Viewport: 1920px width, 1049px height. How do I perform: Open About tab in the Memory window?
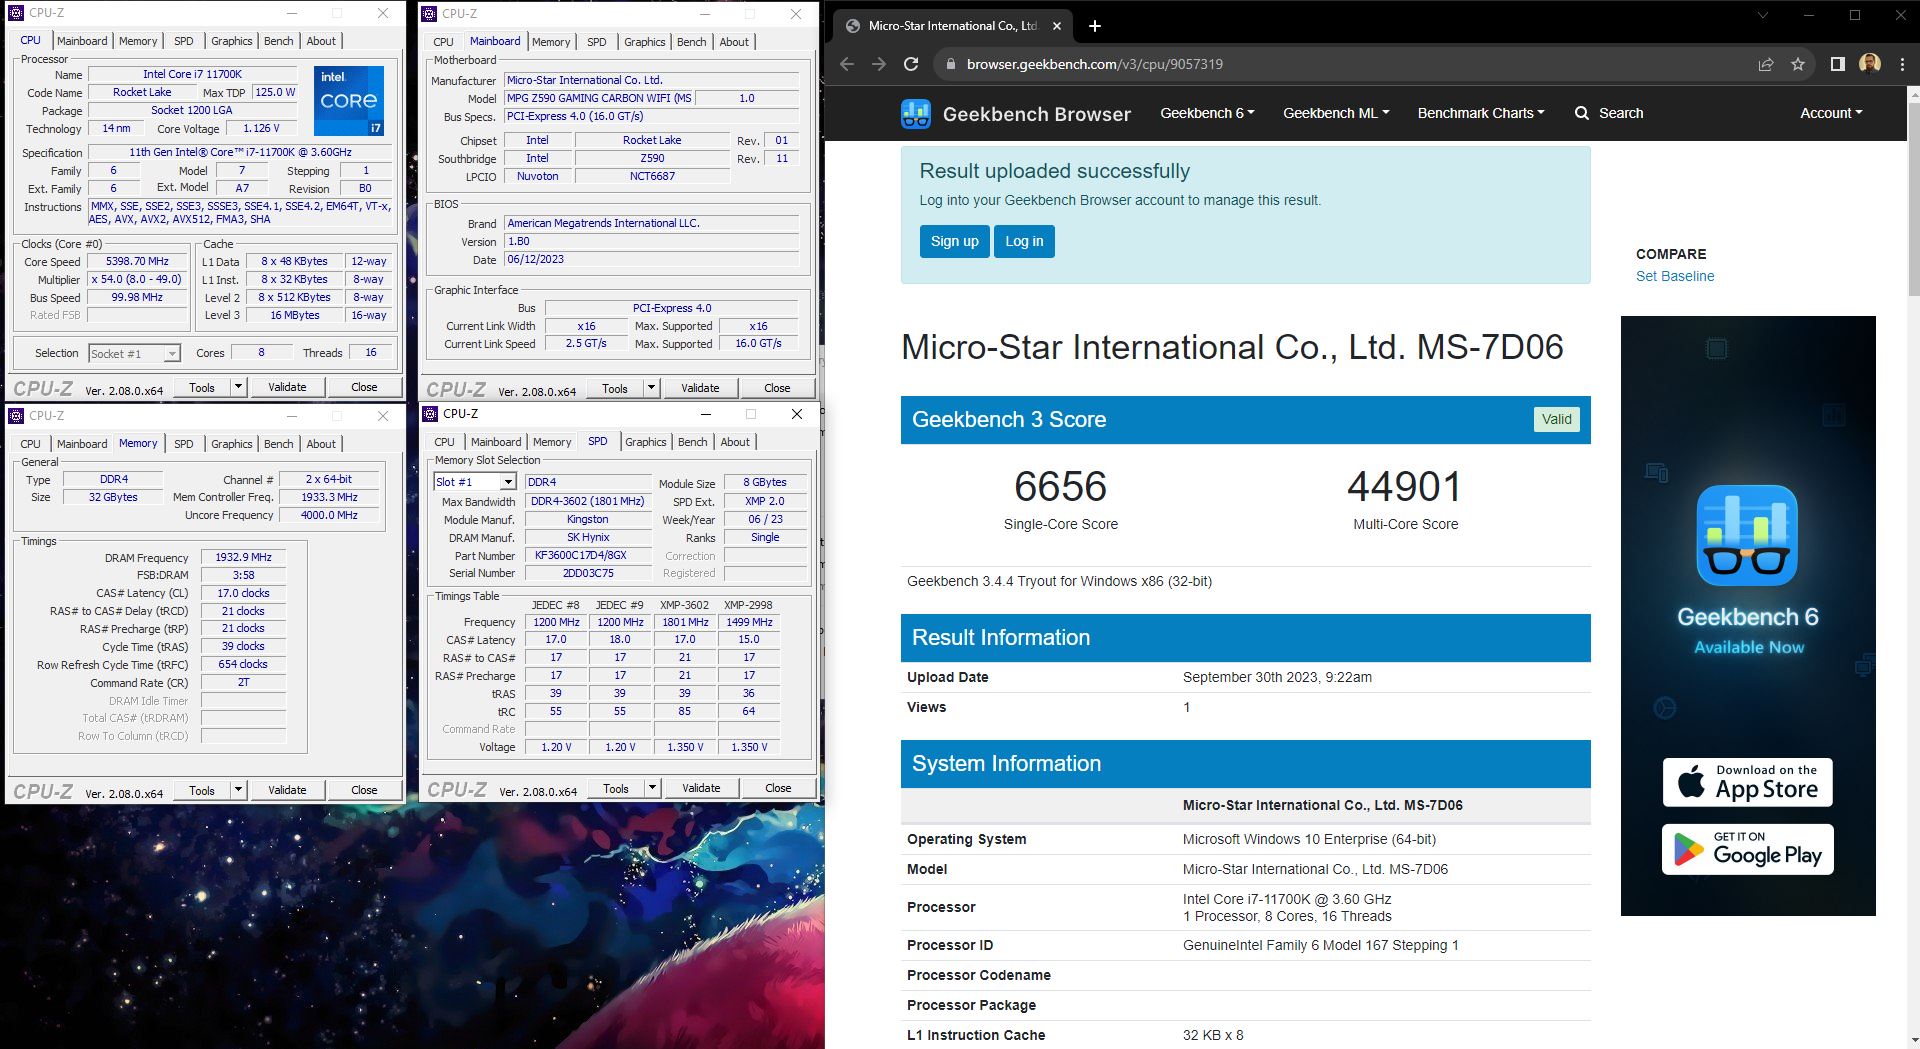point(321,444)
